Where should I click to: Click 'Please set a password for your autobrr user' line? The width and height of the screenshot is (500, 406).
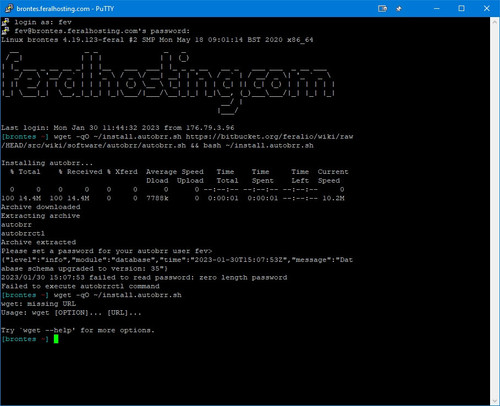tap(106, 251)
